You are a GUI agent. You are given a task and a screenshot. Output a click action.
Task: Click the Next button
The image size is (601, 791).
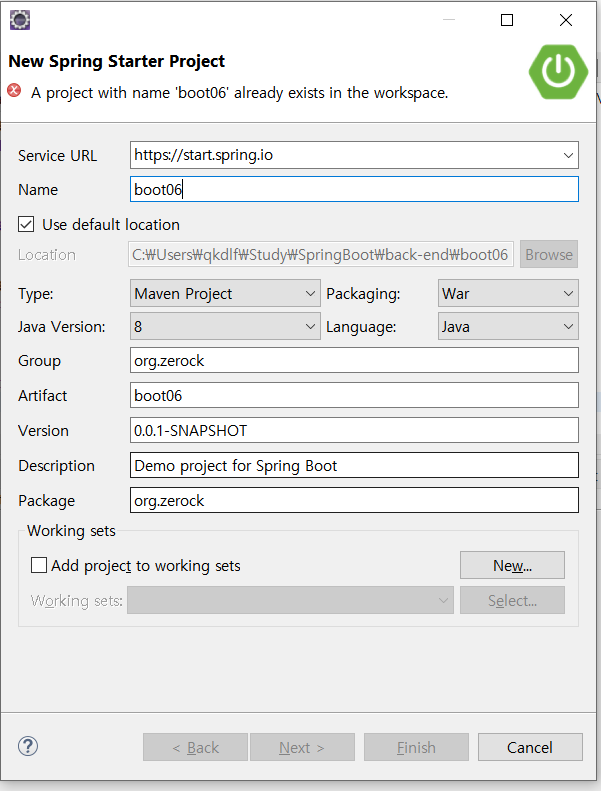(302, 747)
